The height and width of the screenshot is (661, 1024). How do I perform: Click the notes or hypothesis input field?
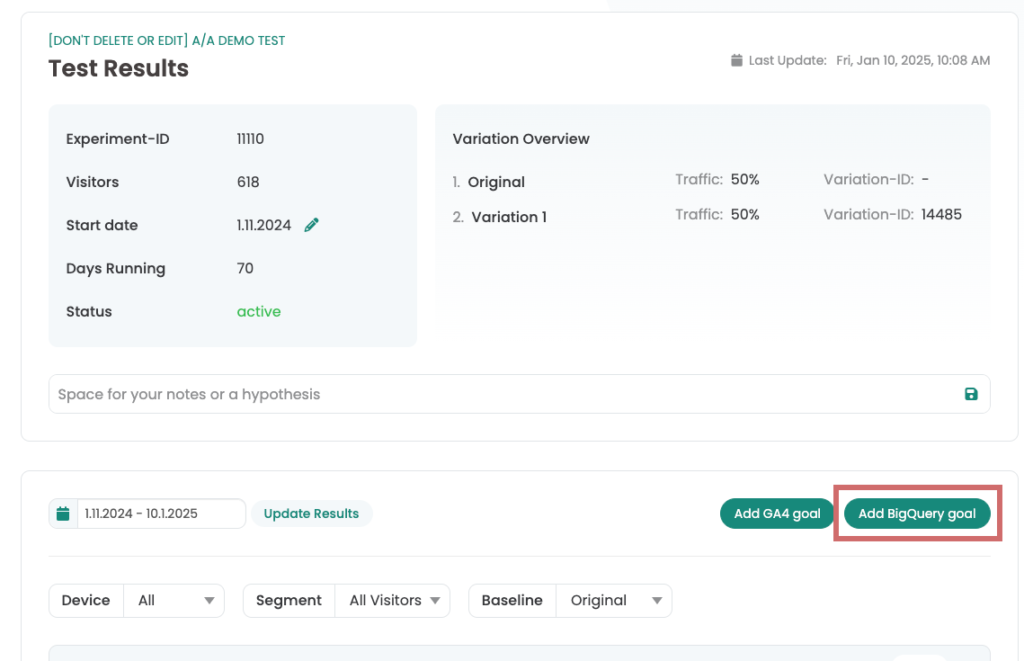click(519, 394)
